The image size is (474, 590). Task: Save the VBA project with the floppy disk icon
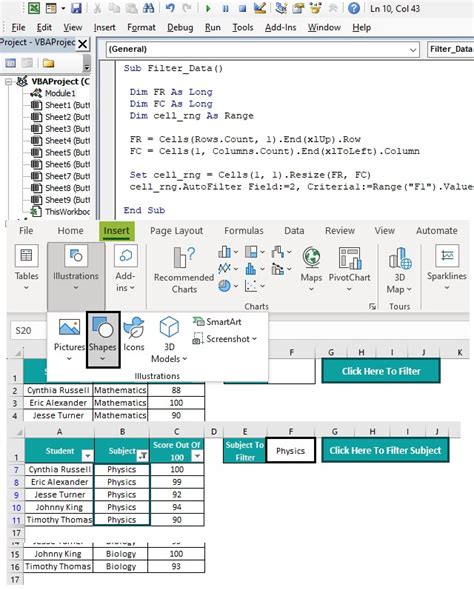pyautogui.click(x=76, y=8)
